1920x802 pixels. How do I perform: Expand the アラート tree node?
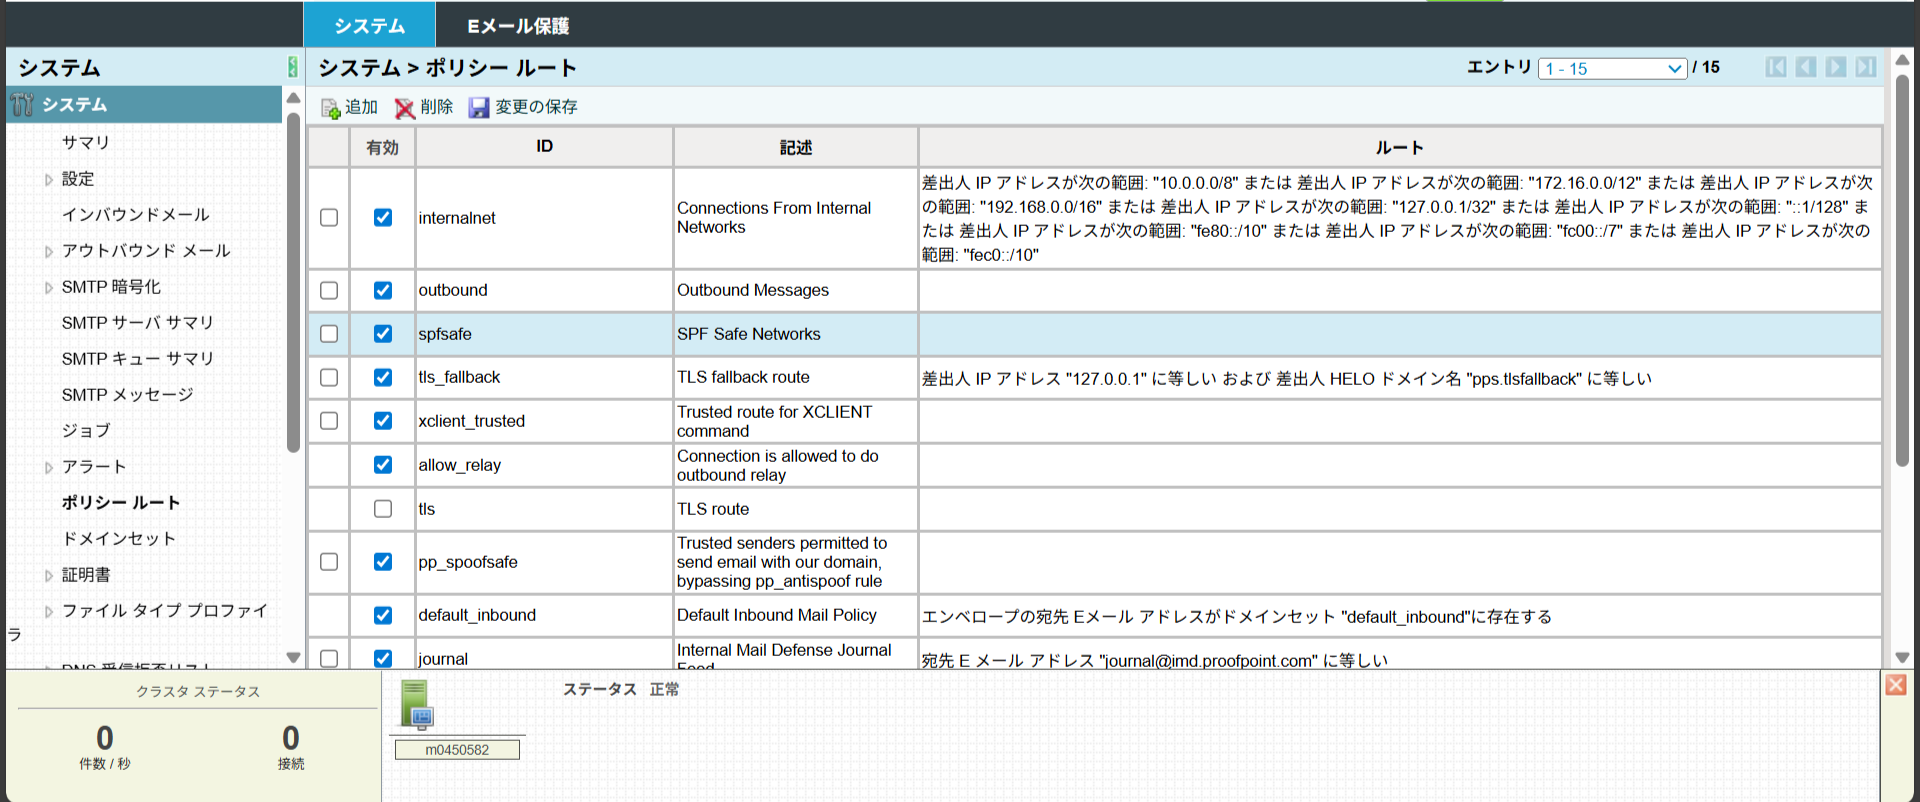click(x=49, y=468)
